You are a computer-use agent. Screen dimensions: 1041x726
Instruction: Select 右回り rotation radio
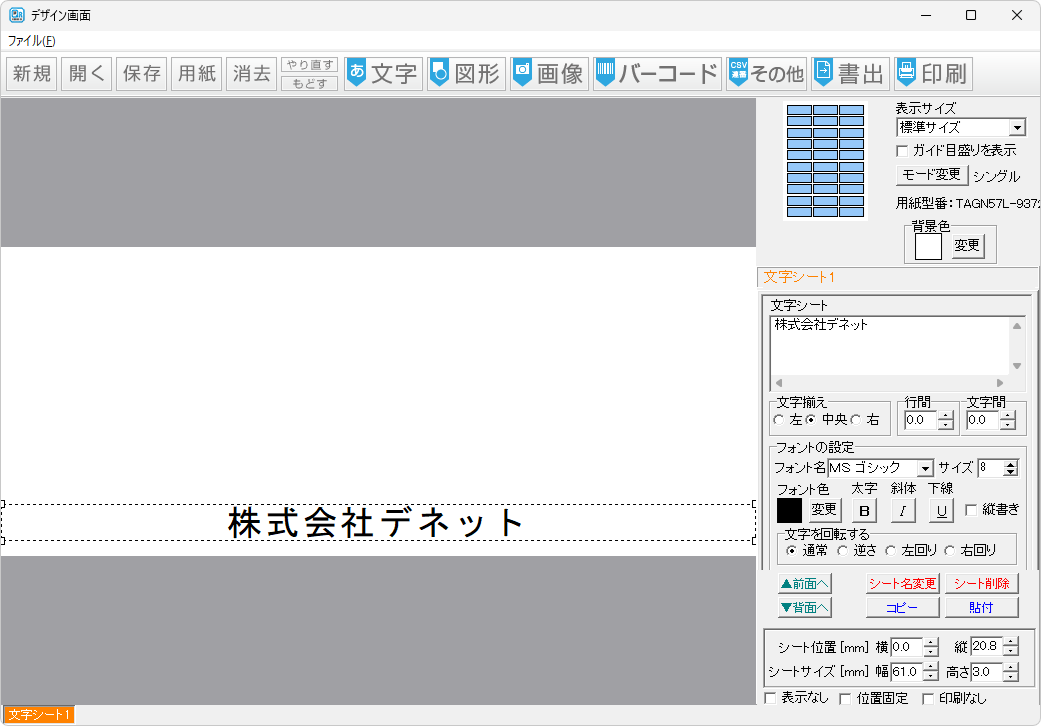click(x=950, y=551)
